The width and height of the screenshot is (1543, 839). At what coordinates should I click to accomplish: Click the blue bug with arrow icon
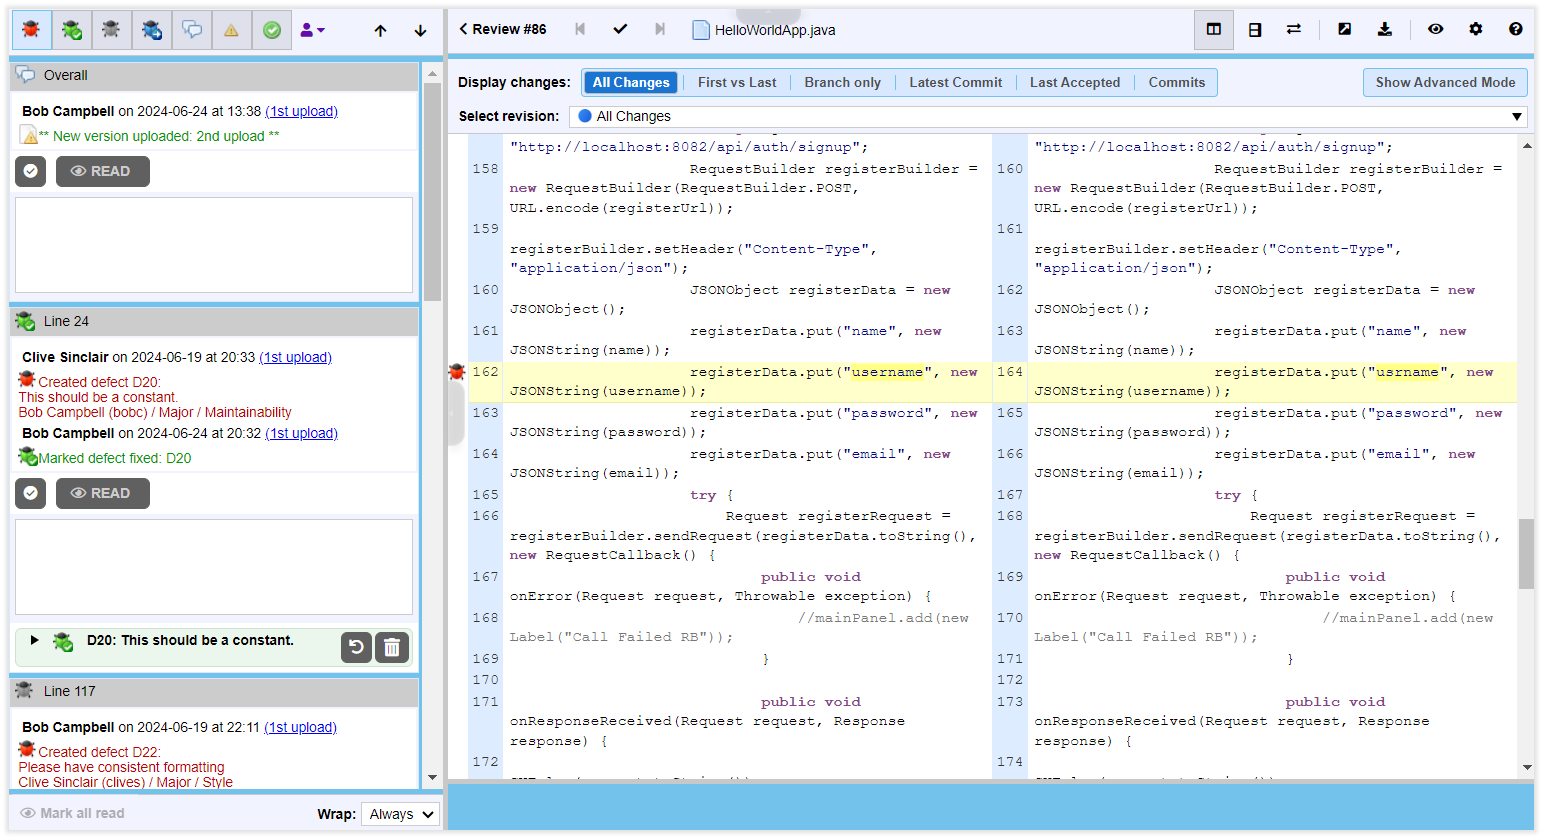click(151, 29)
